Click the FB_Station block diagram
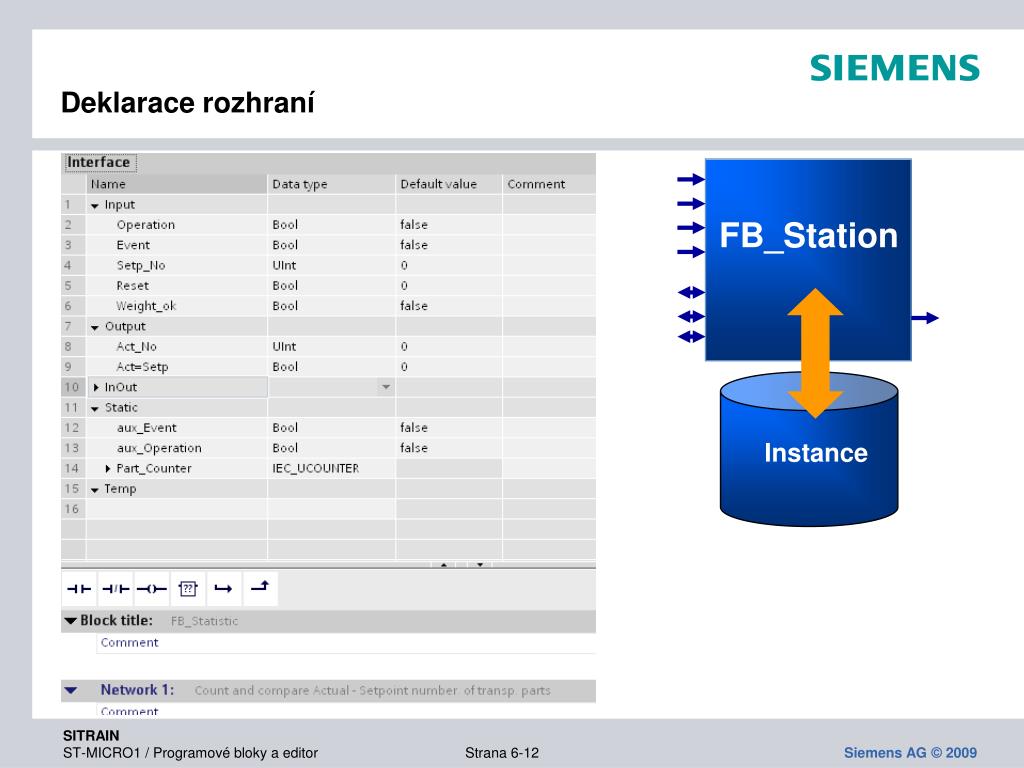 click(808, 259)
